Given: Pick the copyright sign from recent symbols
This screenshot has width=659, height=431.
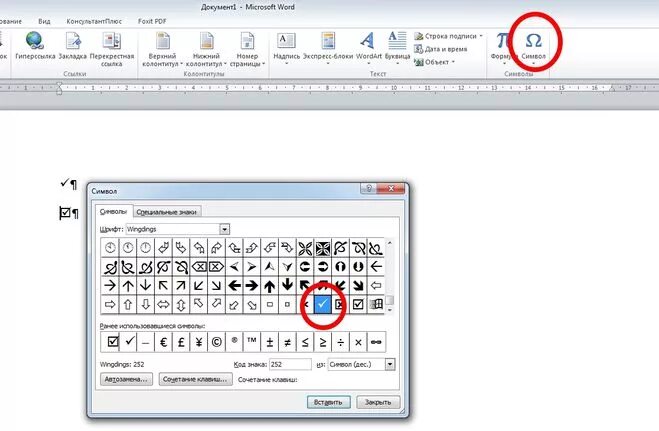Looking at the screenshot, I should coord(216,342).
